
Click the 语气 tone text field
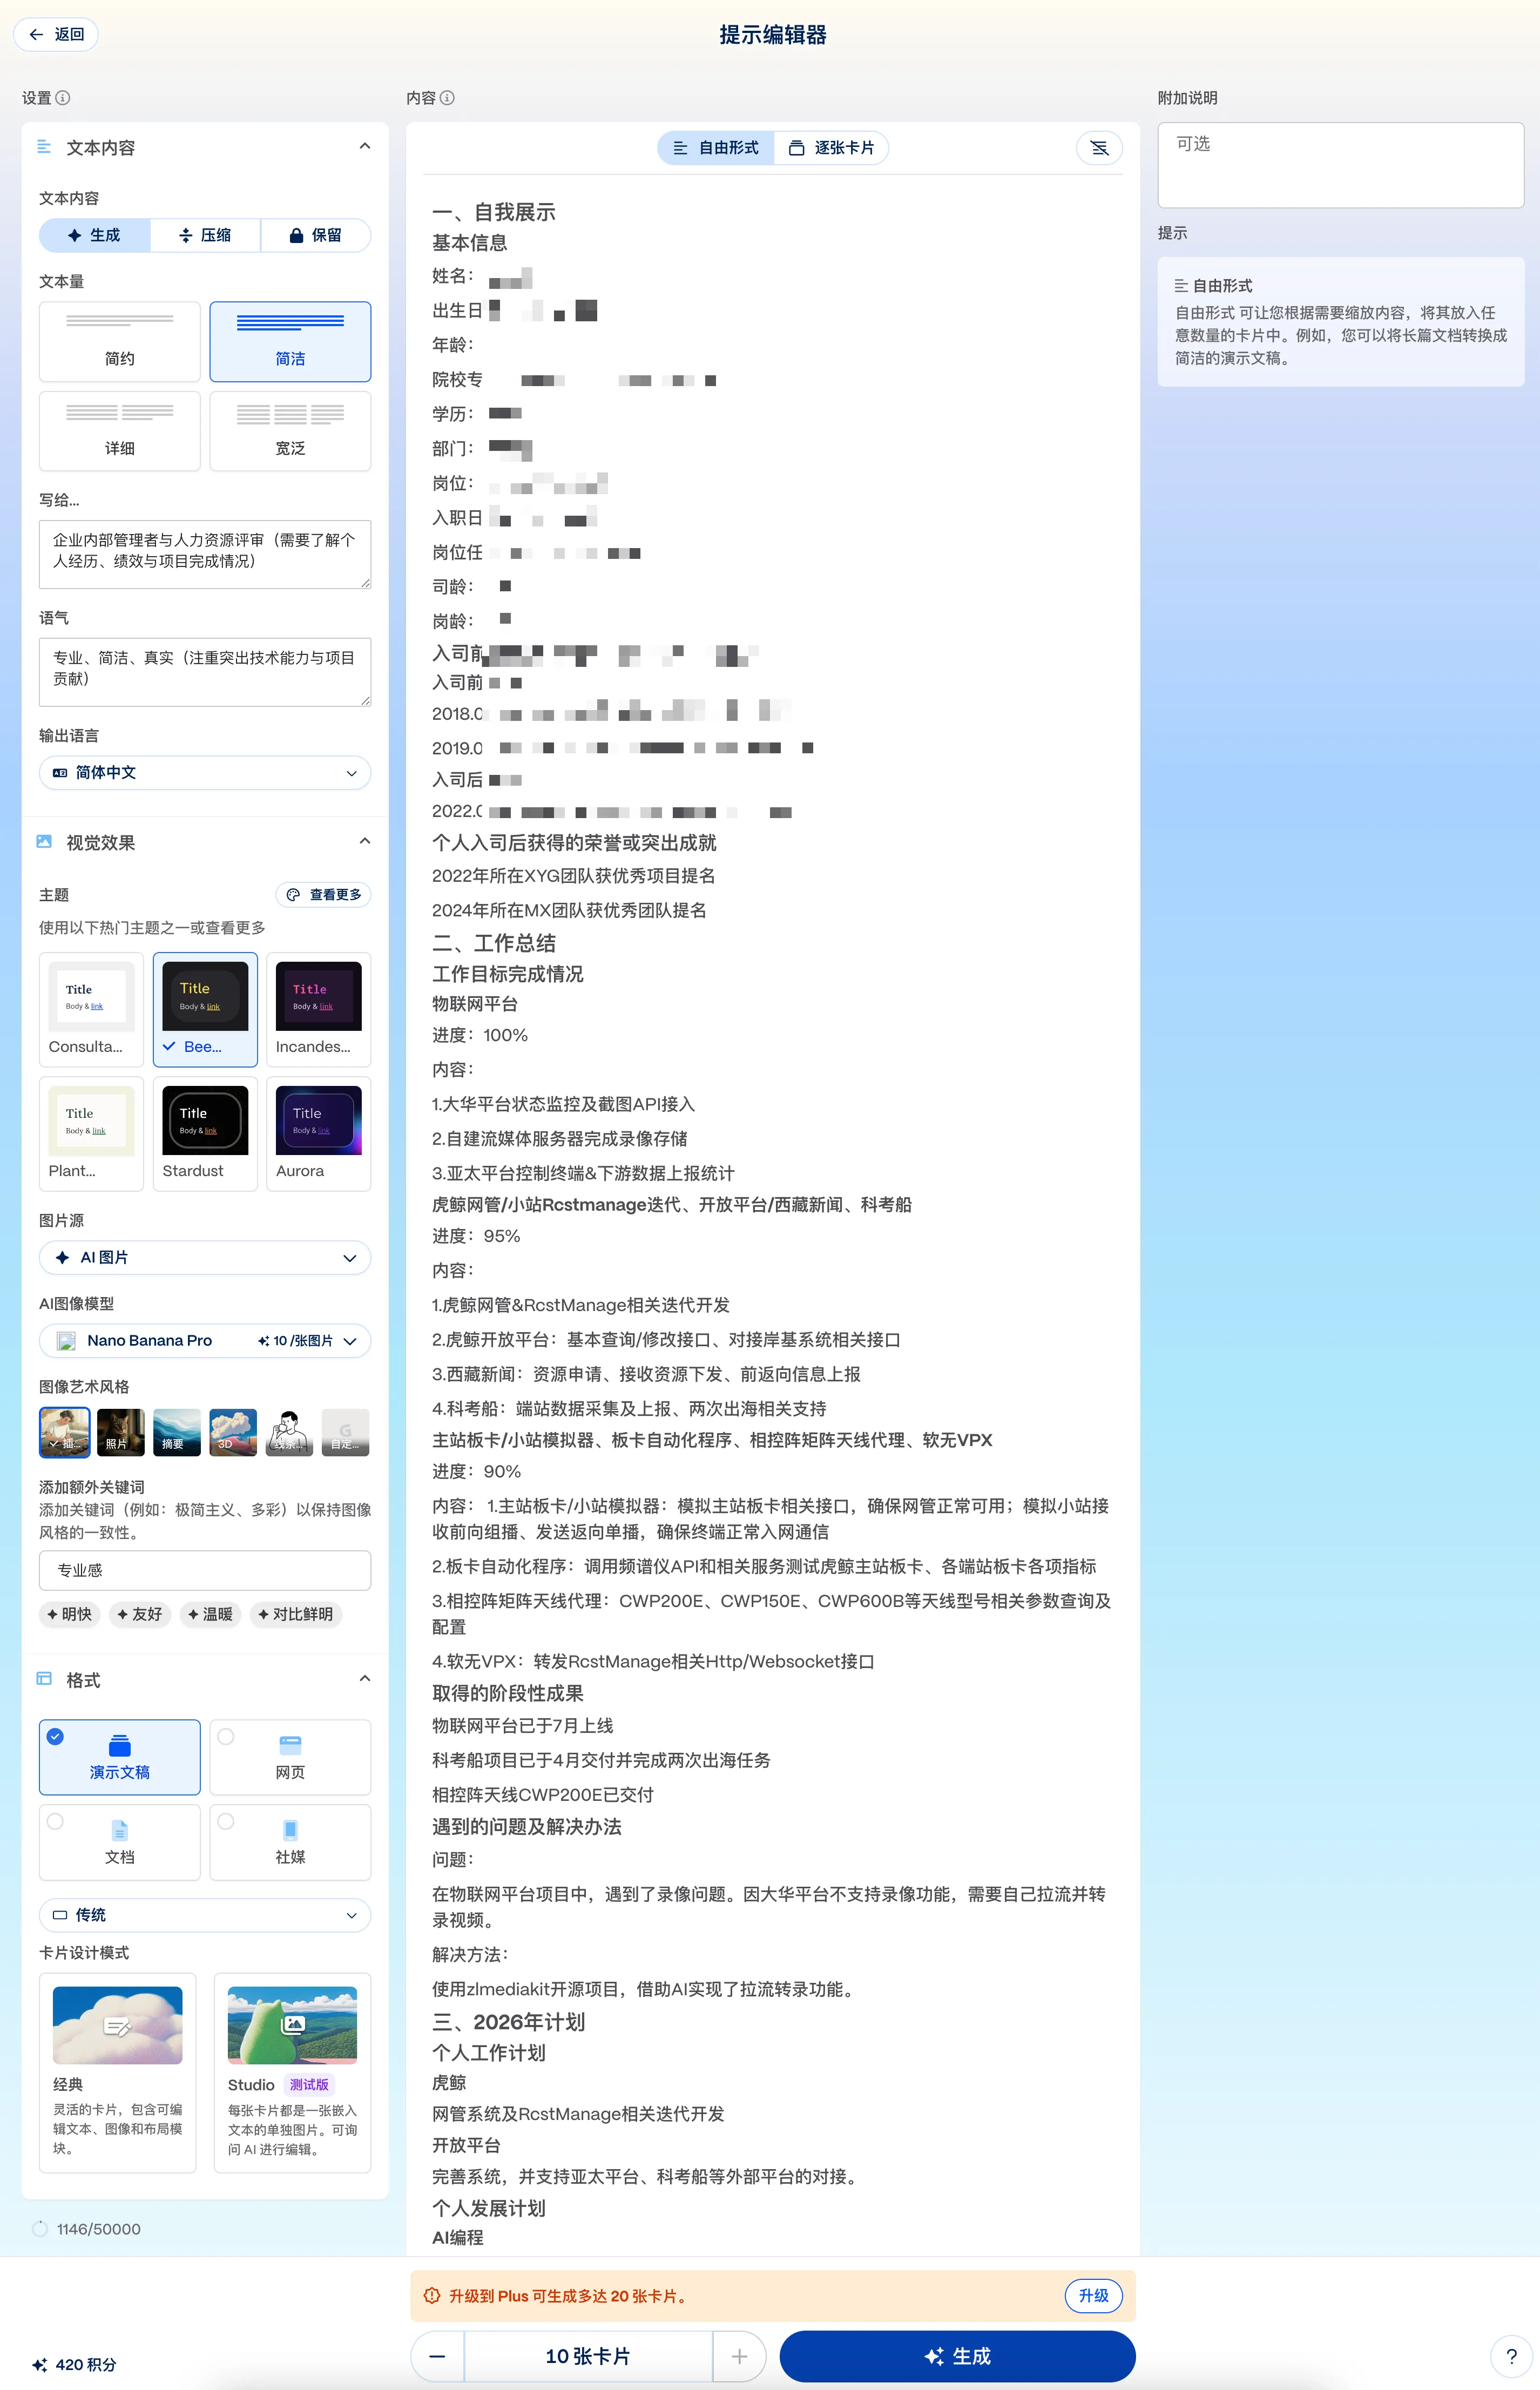205,672
